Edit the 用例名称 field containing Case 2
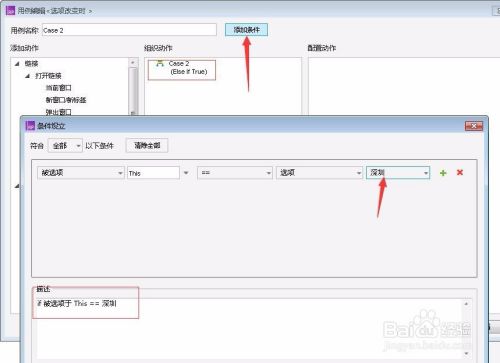 pos(129,30)
